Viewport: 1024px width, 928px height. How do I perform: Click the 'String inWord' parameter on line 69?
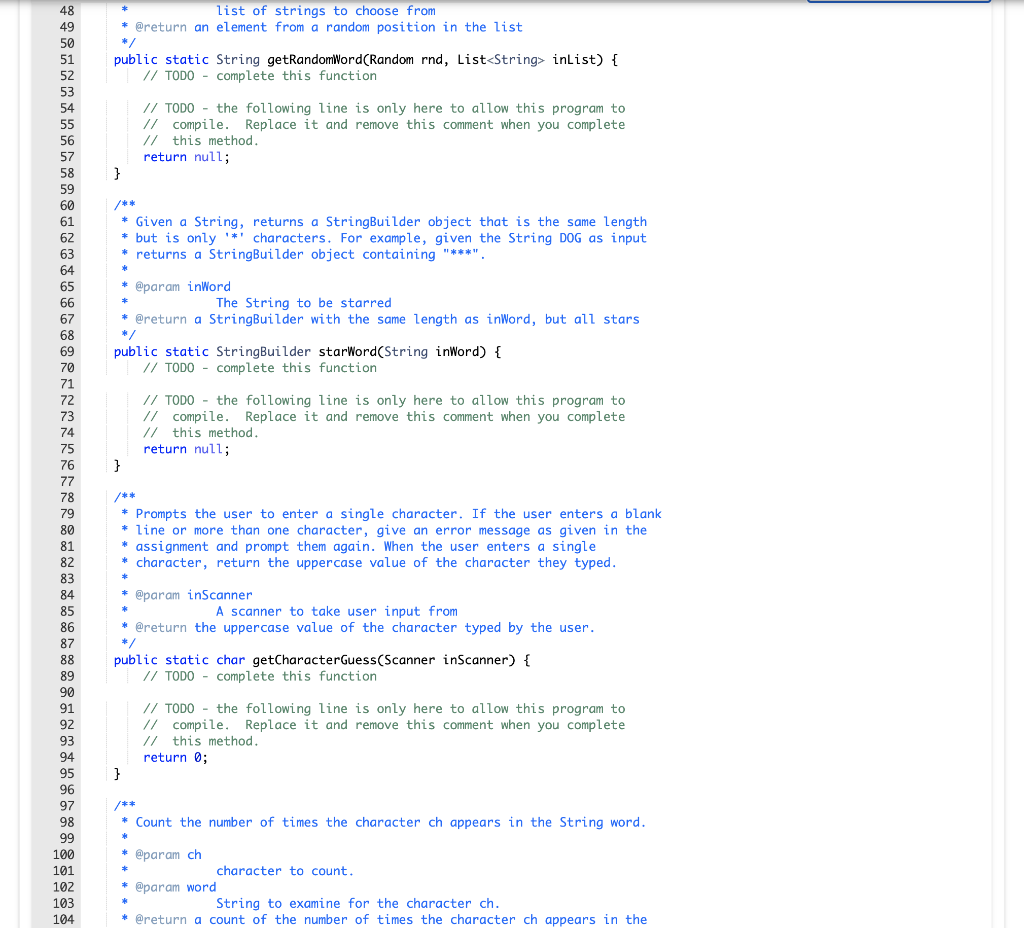431,351
